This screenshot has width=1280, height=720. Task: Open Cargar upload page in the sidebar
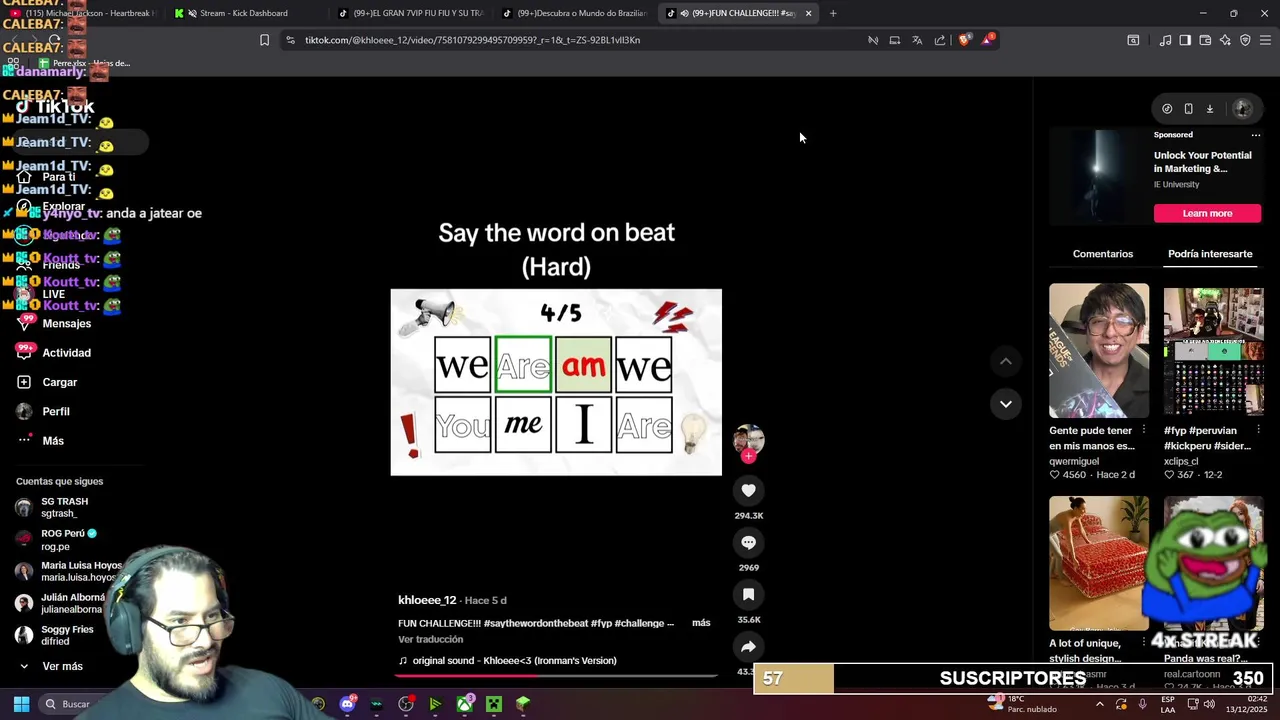[x=59, y=382]
